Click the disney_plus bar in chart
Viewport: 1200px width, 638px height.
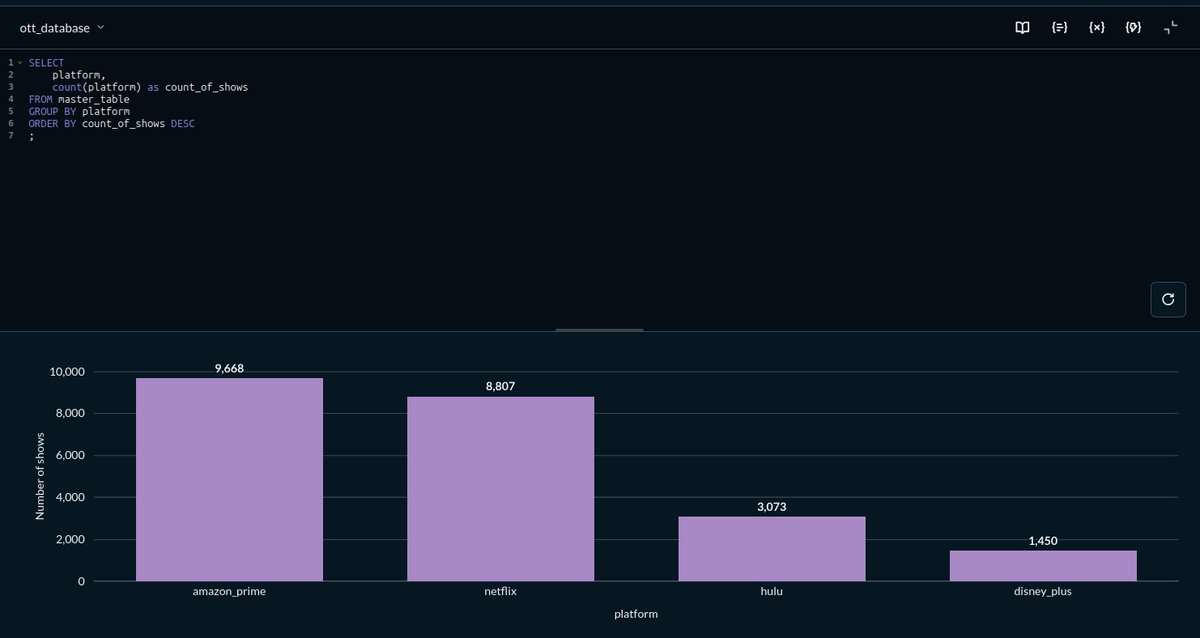tap(1043, 566)
